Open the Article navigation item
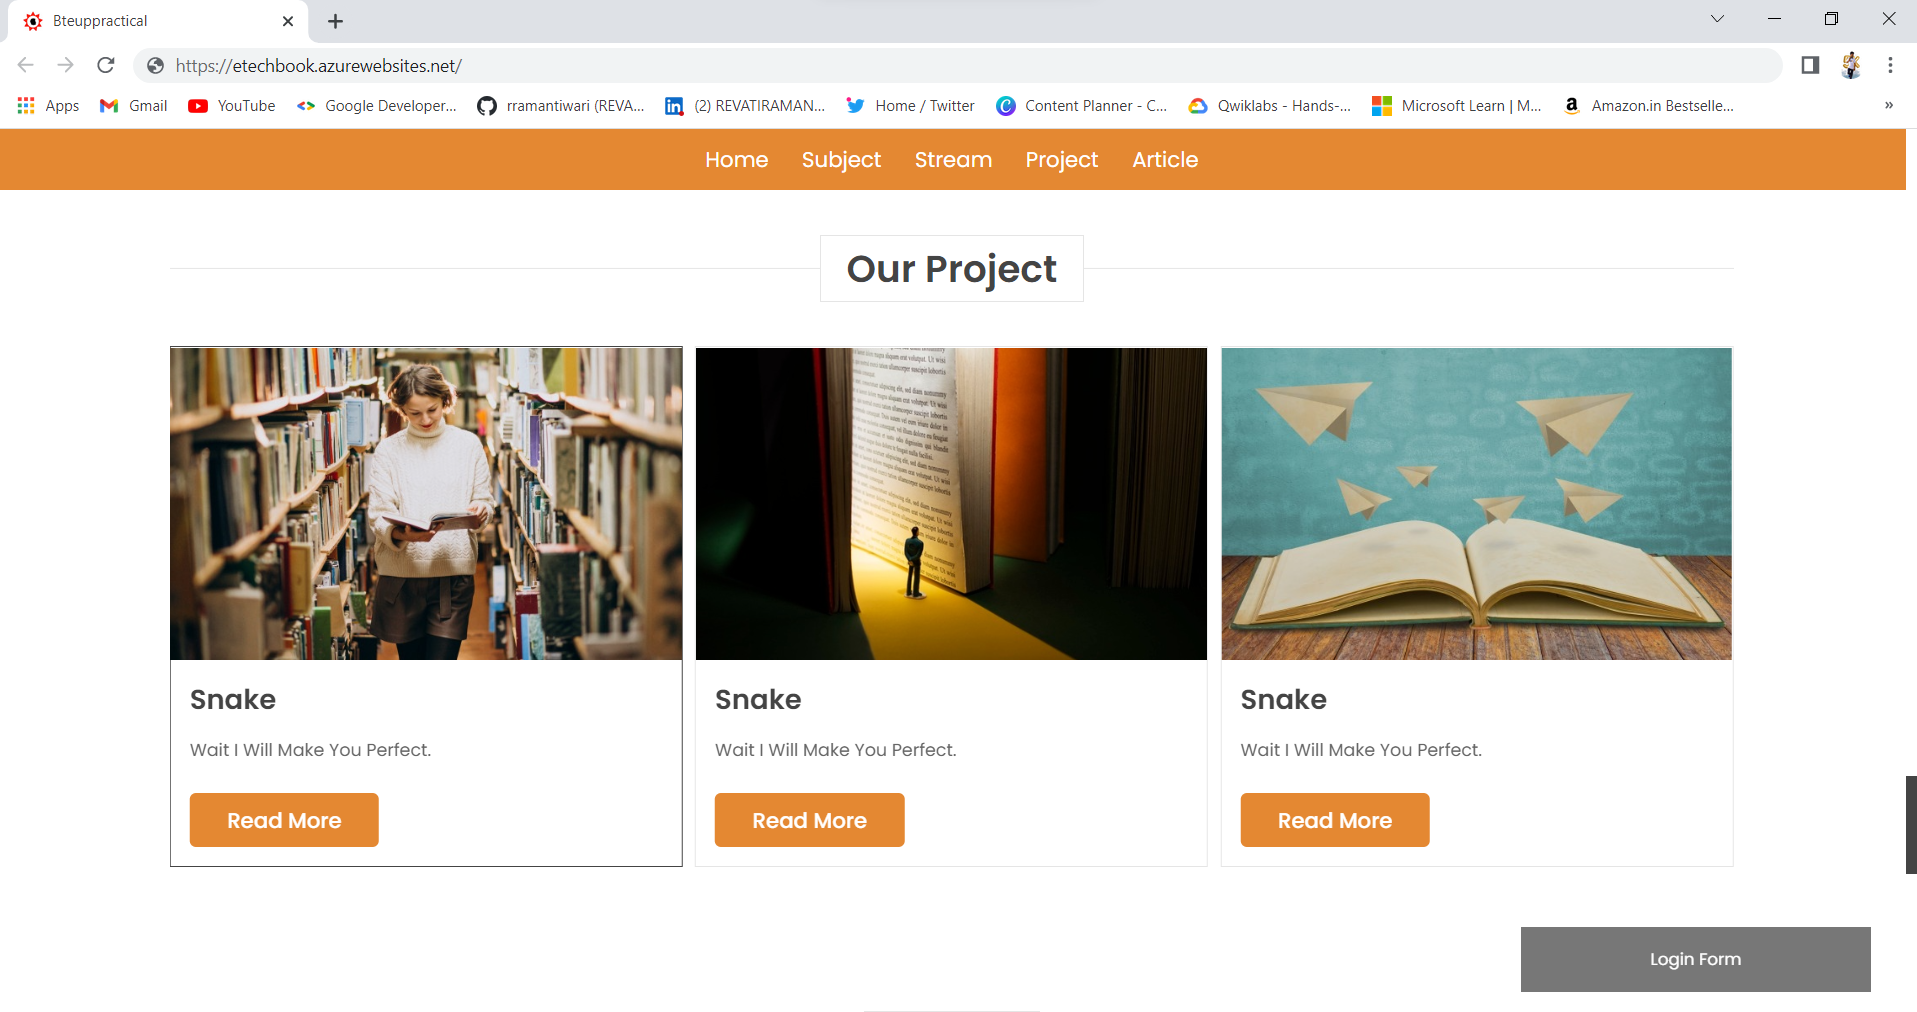This screenshot has height=1012, width=1917. pos(1165,160)
